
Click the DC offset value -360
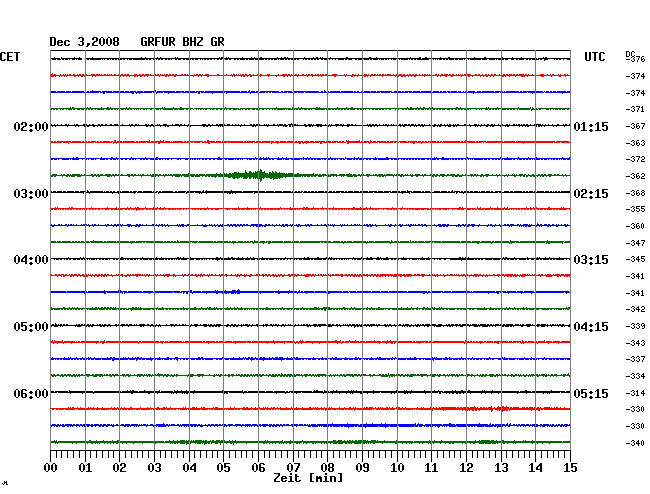click(635, 226)
